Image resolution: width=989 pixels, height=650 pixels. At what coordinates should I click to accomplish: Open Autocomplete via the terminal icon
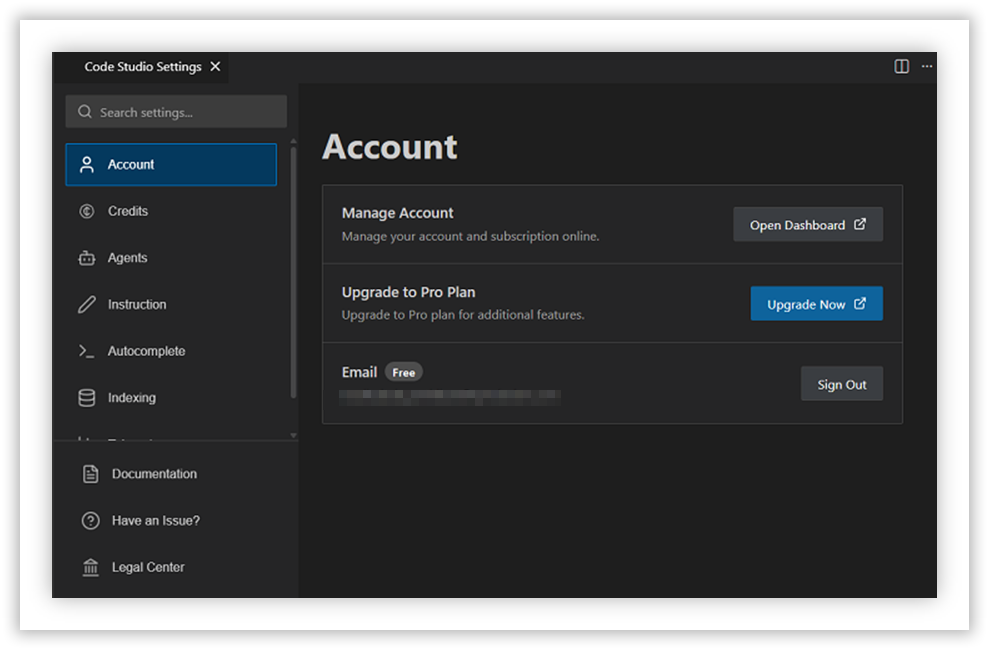pyautogui.click(x=89, y=351)
